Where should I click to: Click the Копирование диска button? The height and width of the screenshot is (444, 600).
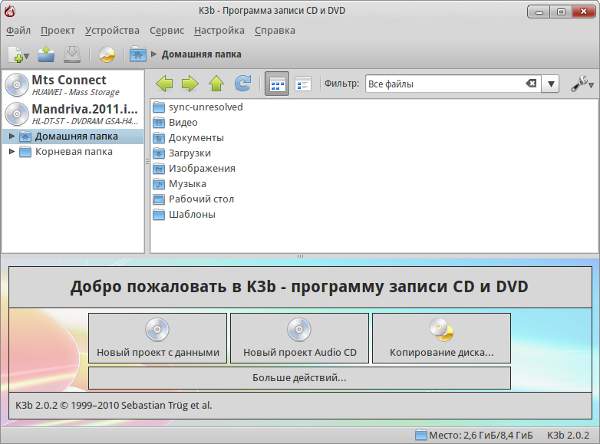[x=441, y=339]
